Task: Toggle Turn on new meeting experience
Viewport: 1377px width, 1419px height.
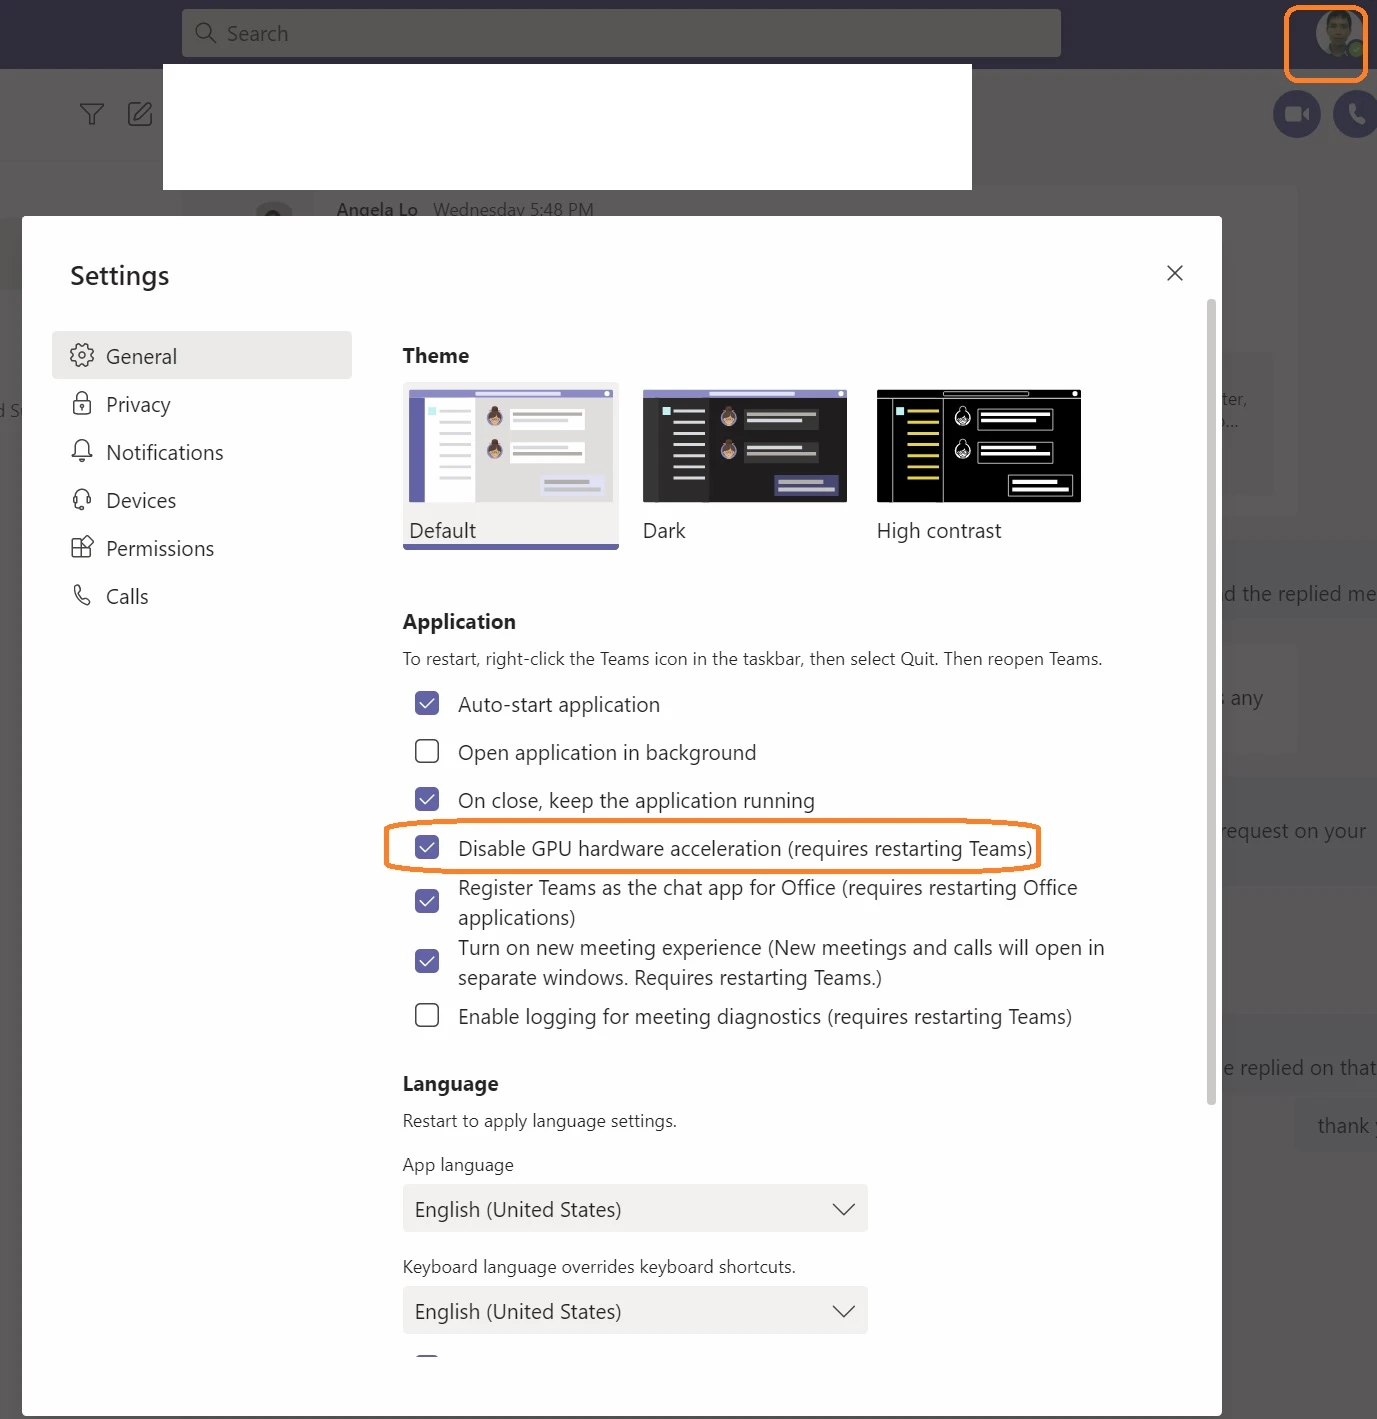Action: (427, 961)
